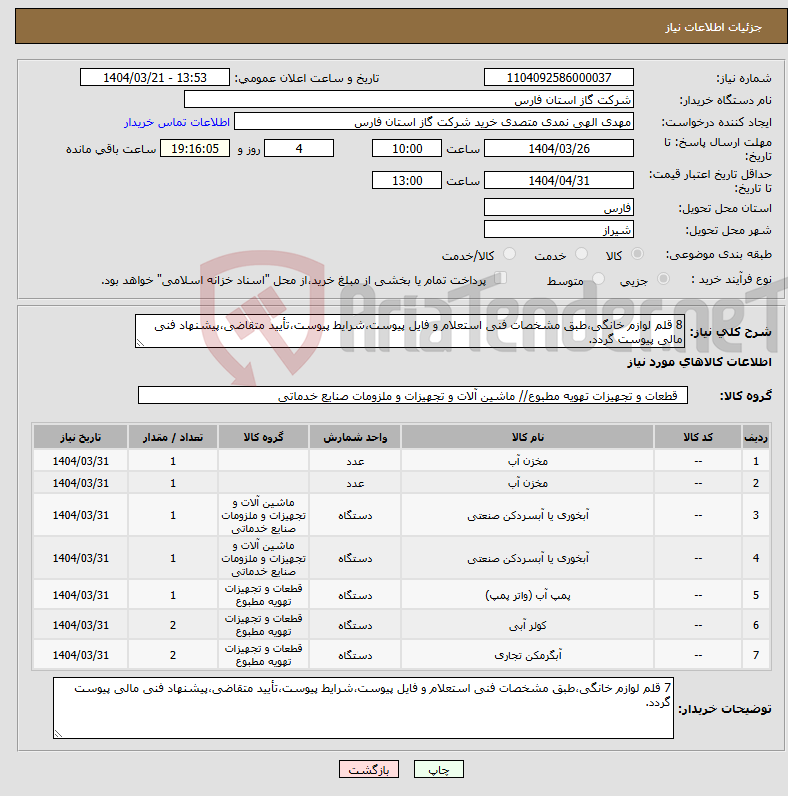This screenshot has height=796, width=788.
Task: Click the جزئیات اطلاعات نیاز page header
Action: [x=713, y=27]
